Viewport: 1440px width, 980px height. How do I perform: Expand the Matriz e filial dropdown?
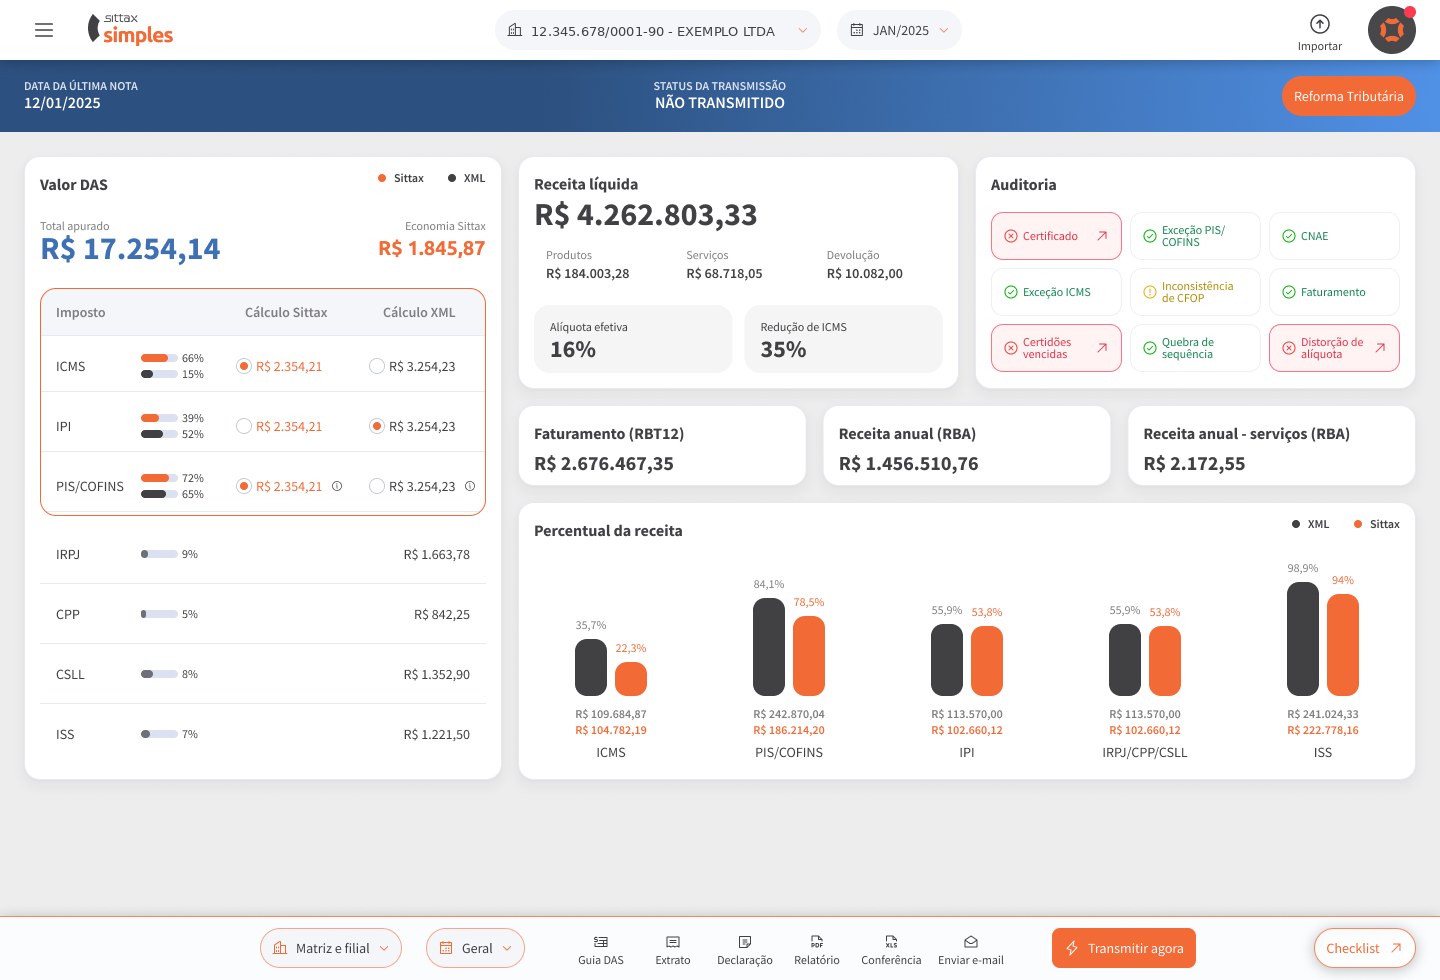pyautogui.click(x=331, y=948)
